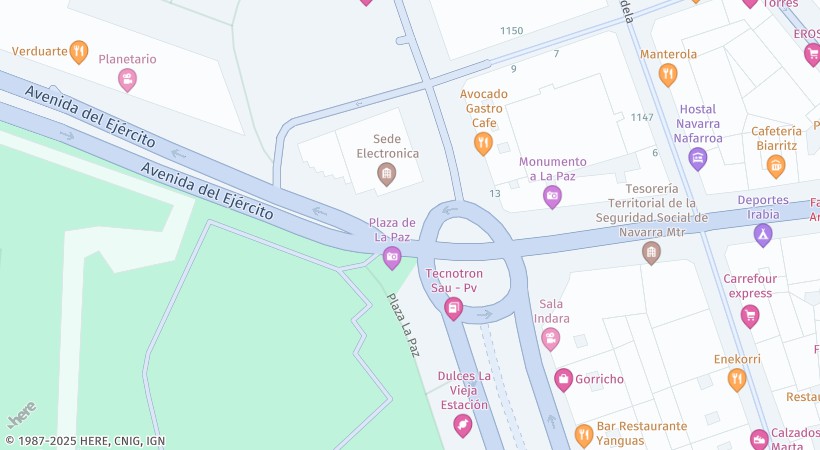Select the Monumento a La Paz camera pin
The width and height of the screenshot is (820, 450).
coord(552,197)
